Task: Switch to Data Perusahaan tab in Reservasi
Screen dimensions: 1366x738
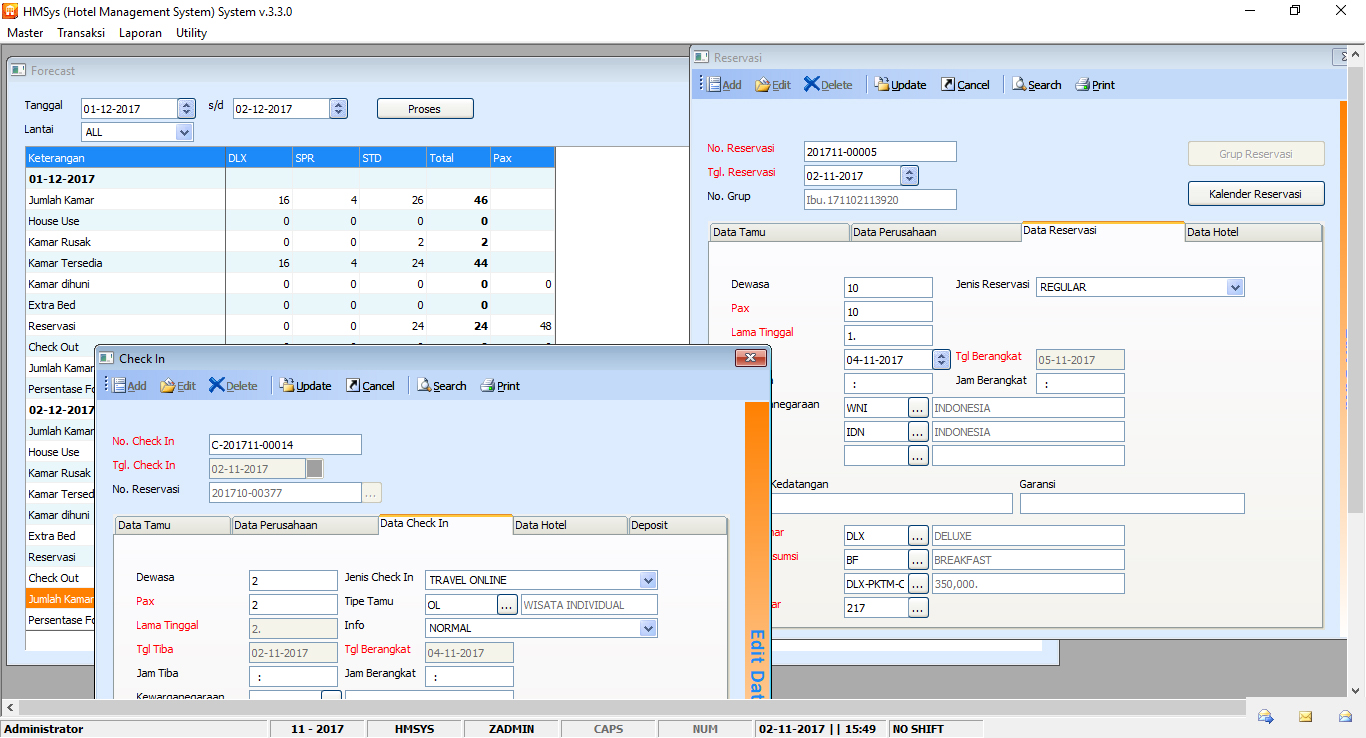Action: [935, 232]
